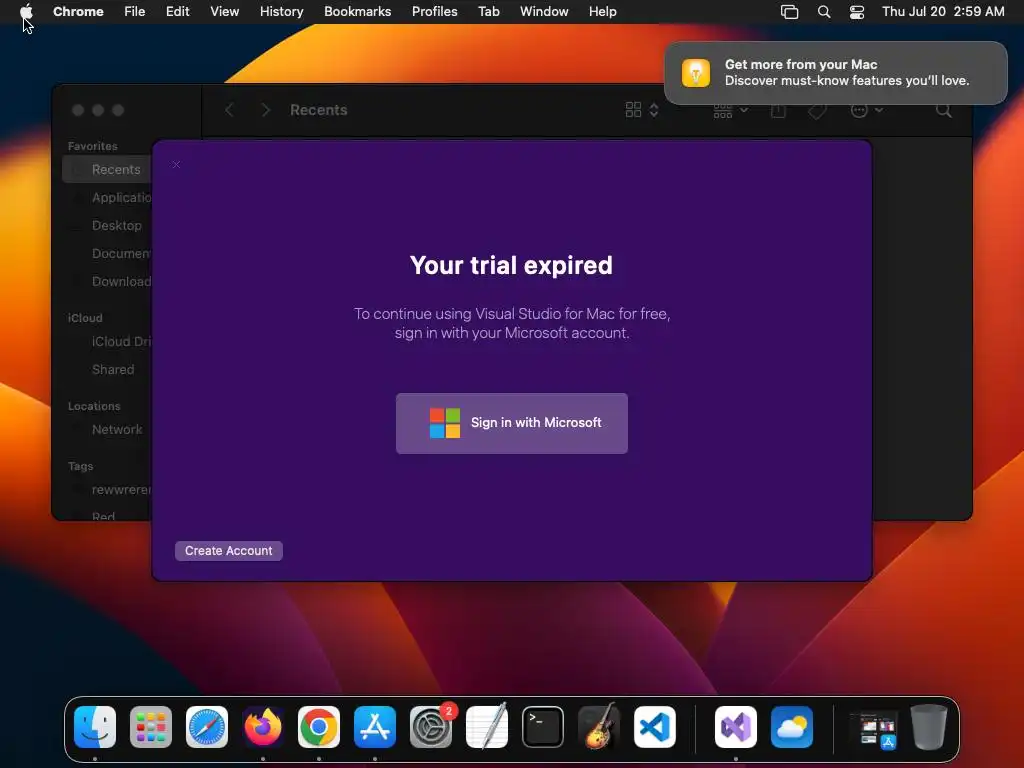Select Desktop in Finder sidebar
The image size is (1024, 768).
click(108, 225)
